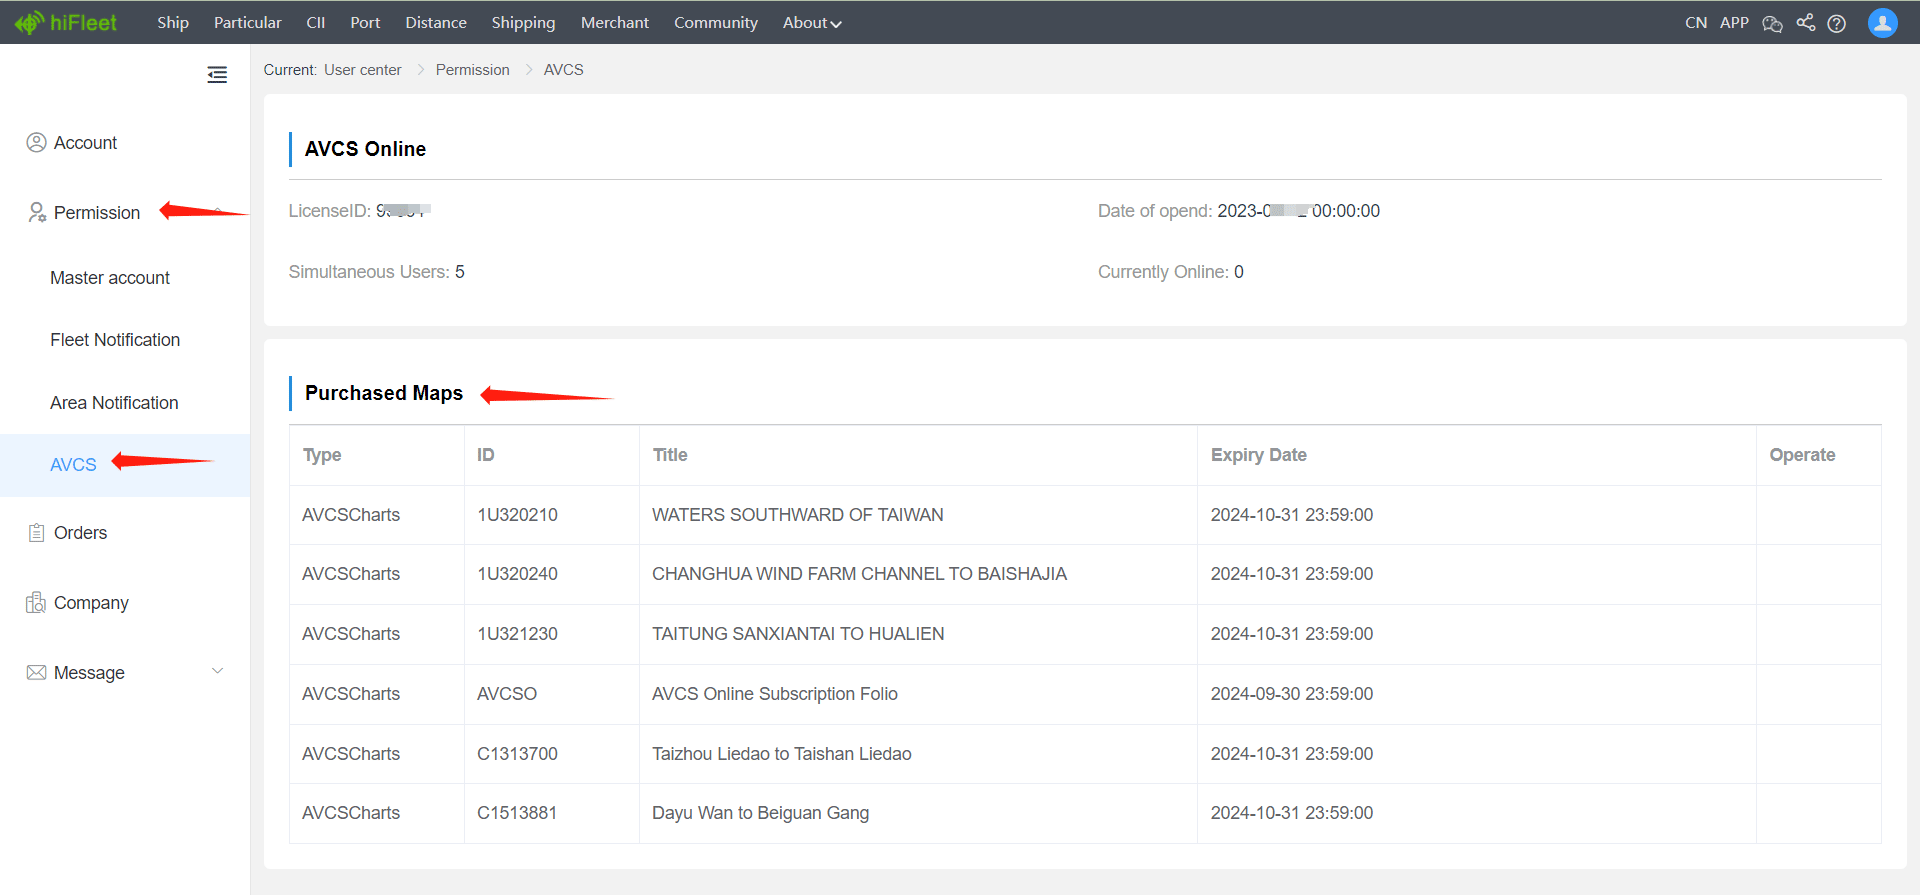1920x895 pixels.
Task: Open the help question mark icon
Action: point(1836,23)
